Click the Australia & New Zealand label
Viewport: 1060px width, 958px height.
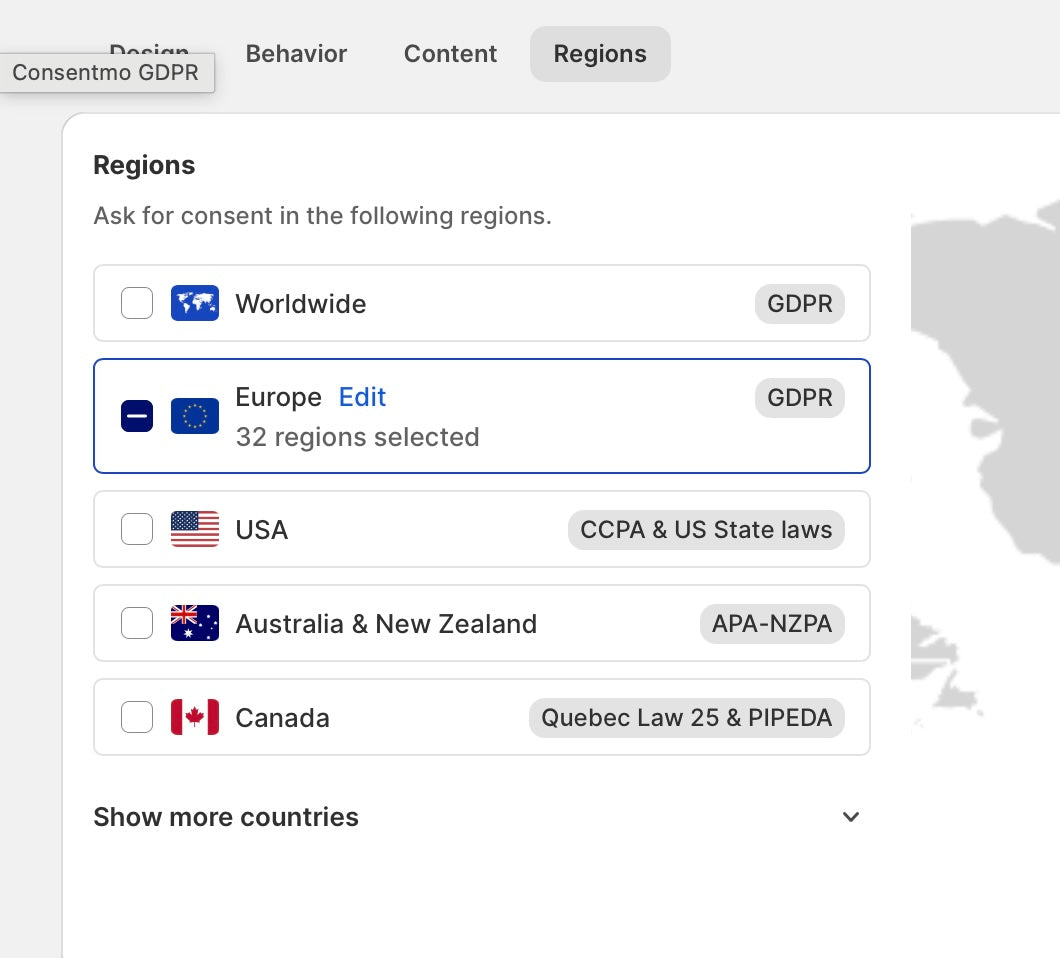(x=386, y=623)
